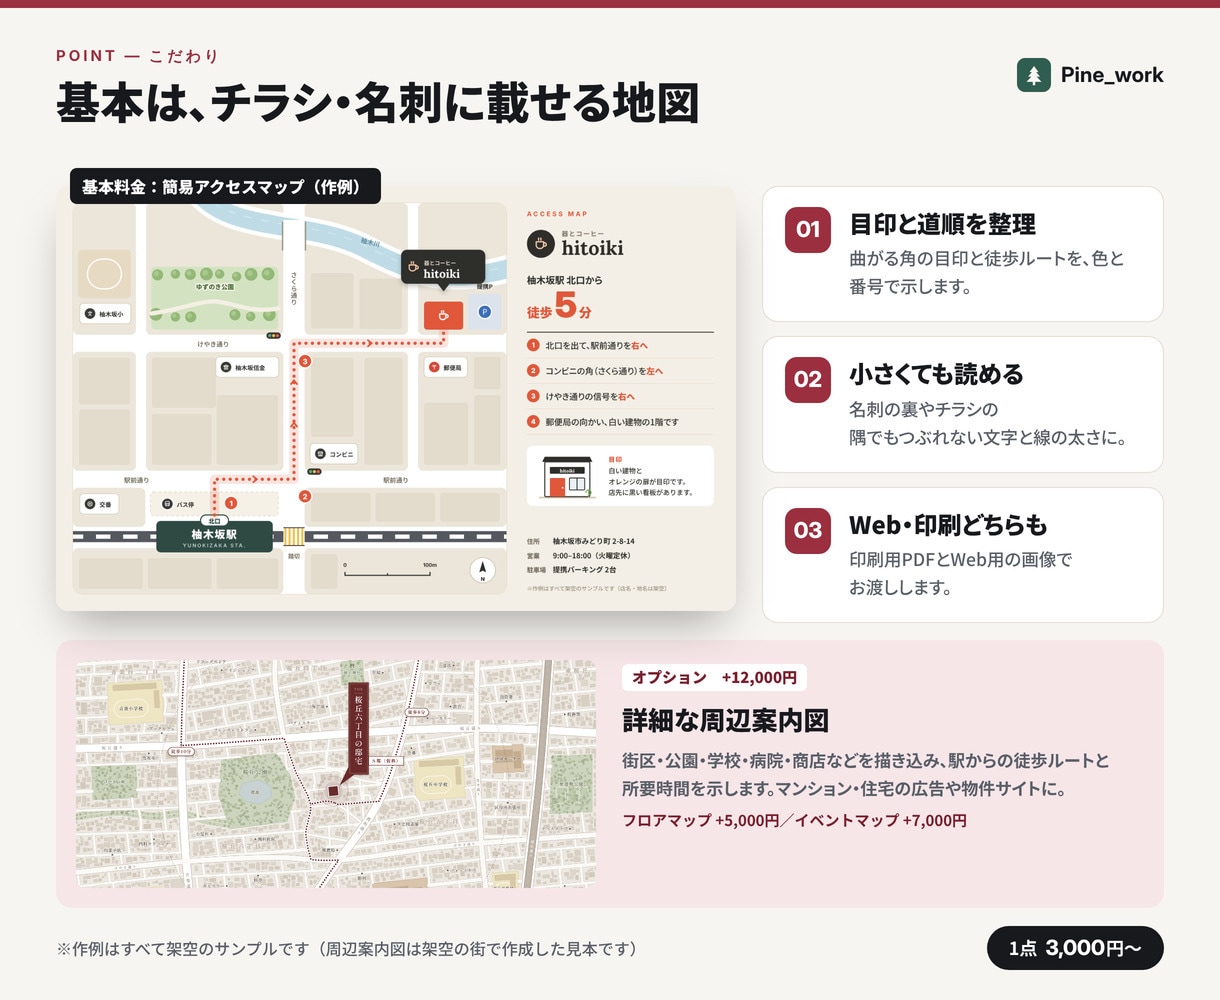Viewport: 1220px width, 1000px height.
Task: Click route marker 1 on the map near 北口
Action: point(231,503)
